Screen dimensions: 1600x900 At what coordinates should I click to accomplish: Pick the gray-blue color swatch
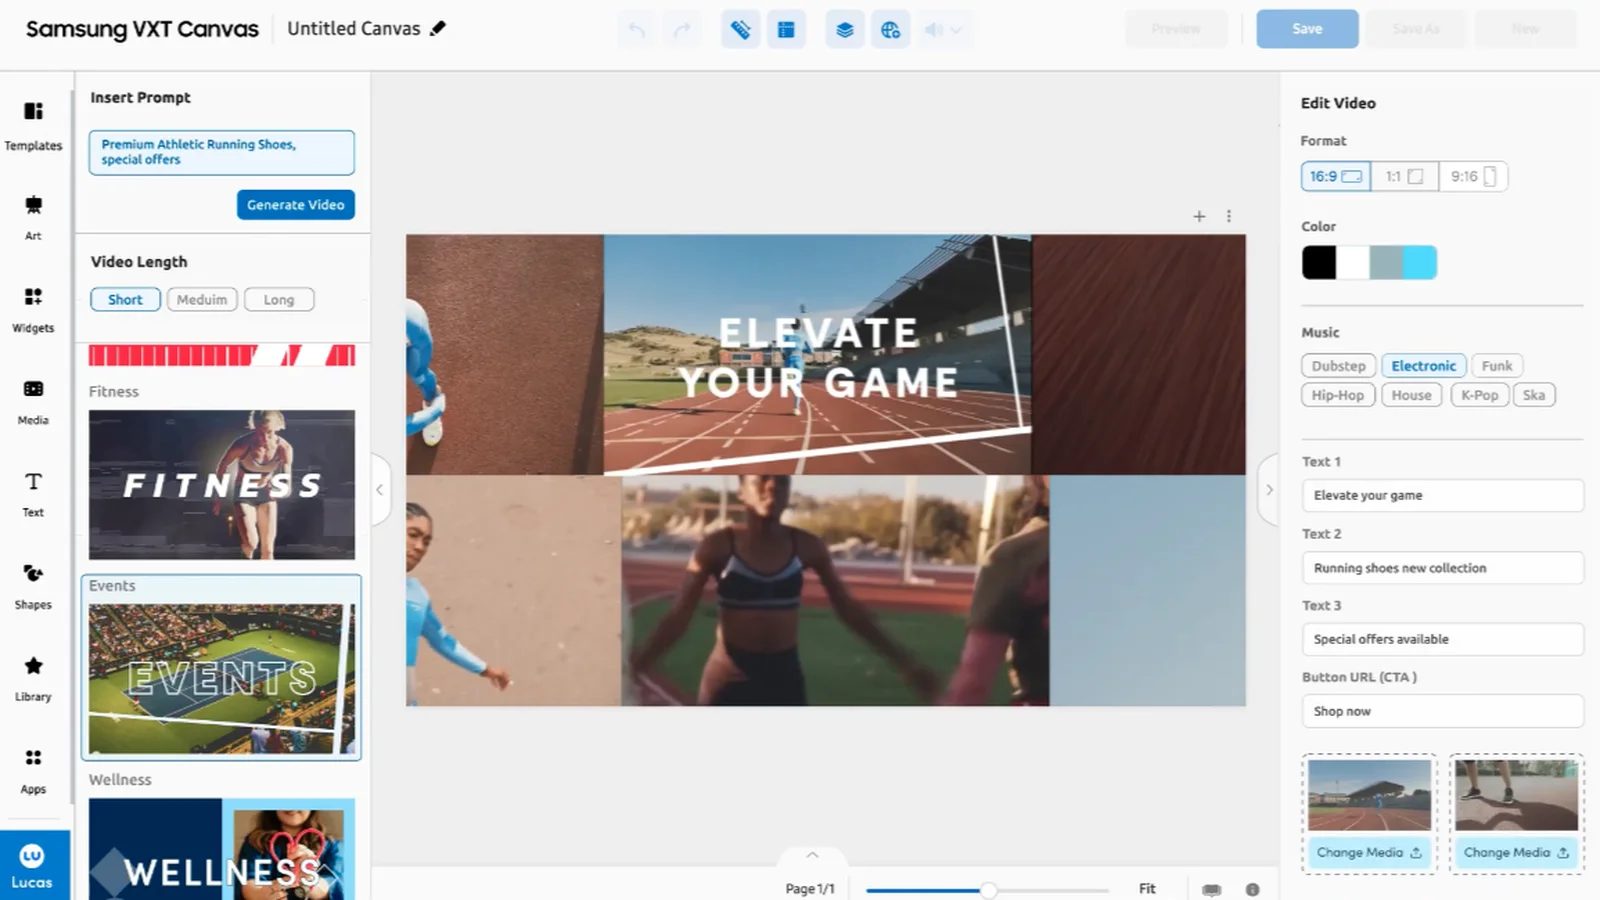point(1386,262)
